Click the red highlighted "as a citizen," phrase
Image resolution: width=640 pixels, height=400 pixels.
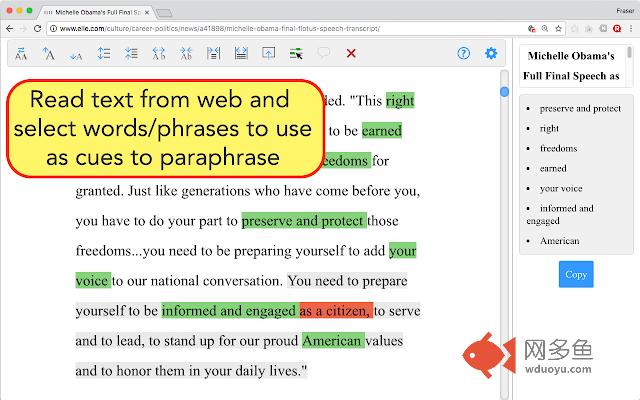tap(335, 311)
